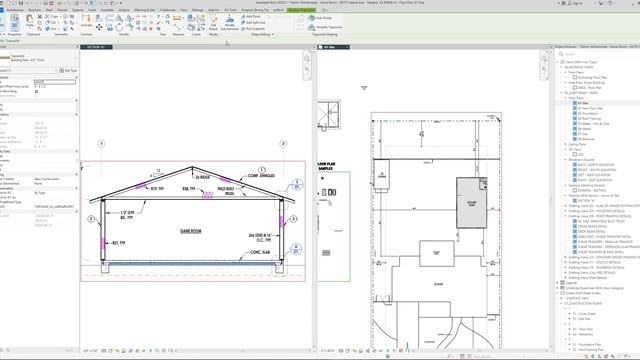
Task: Select the Modify arrow tool
Action: click(x=2, y=21)
